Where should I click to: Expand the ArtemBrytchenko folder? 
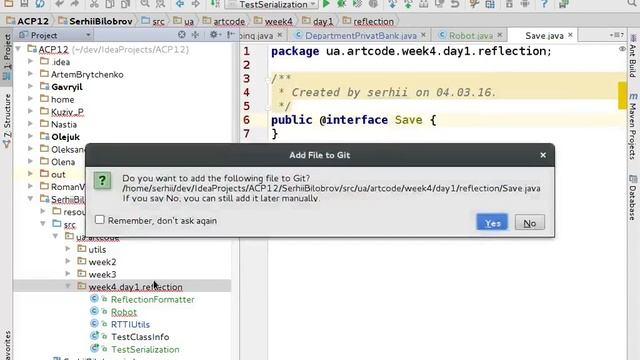point(30,74)
